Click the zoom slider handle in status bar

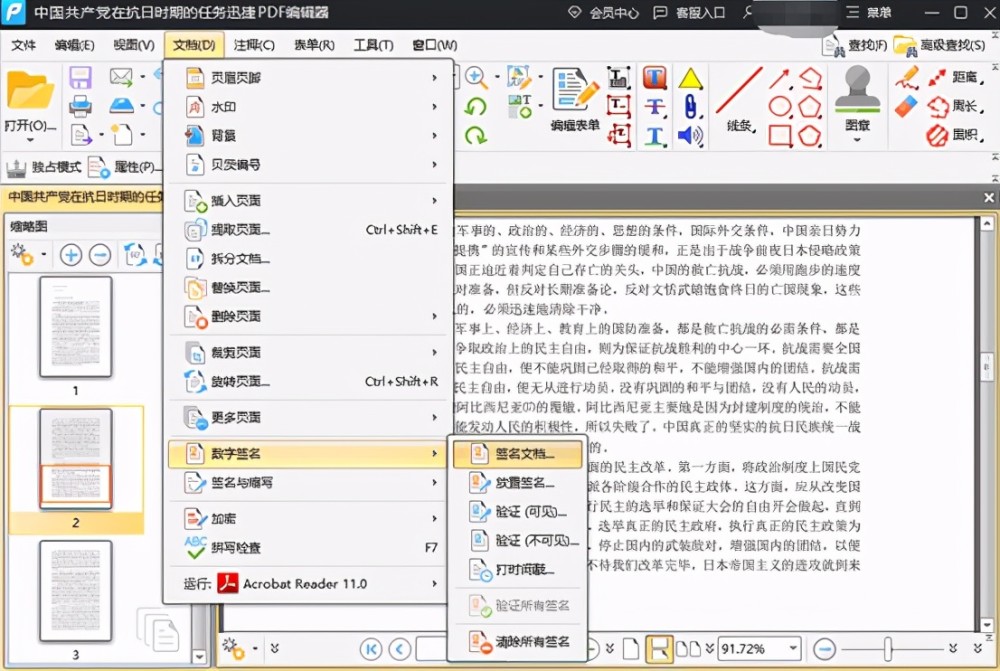click(x=888, y=649)
